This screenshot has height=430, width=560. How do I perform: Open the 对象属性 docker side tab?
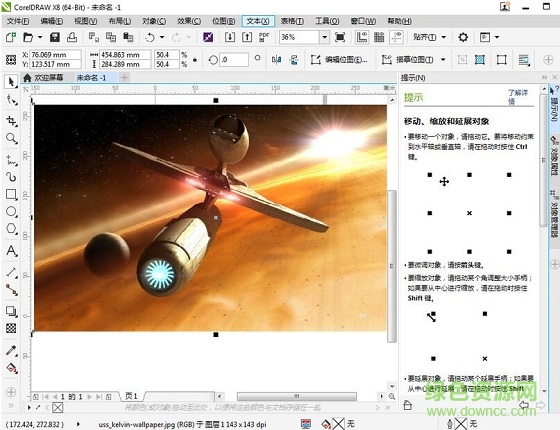click(554, 155)
